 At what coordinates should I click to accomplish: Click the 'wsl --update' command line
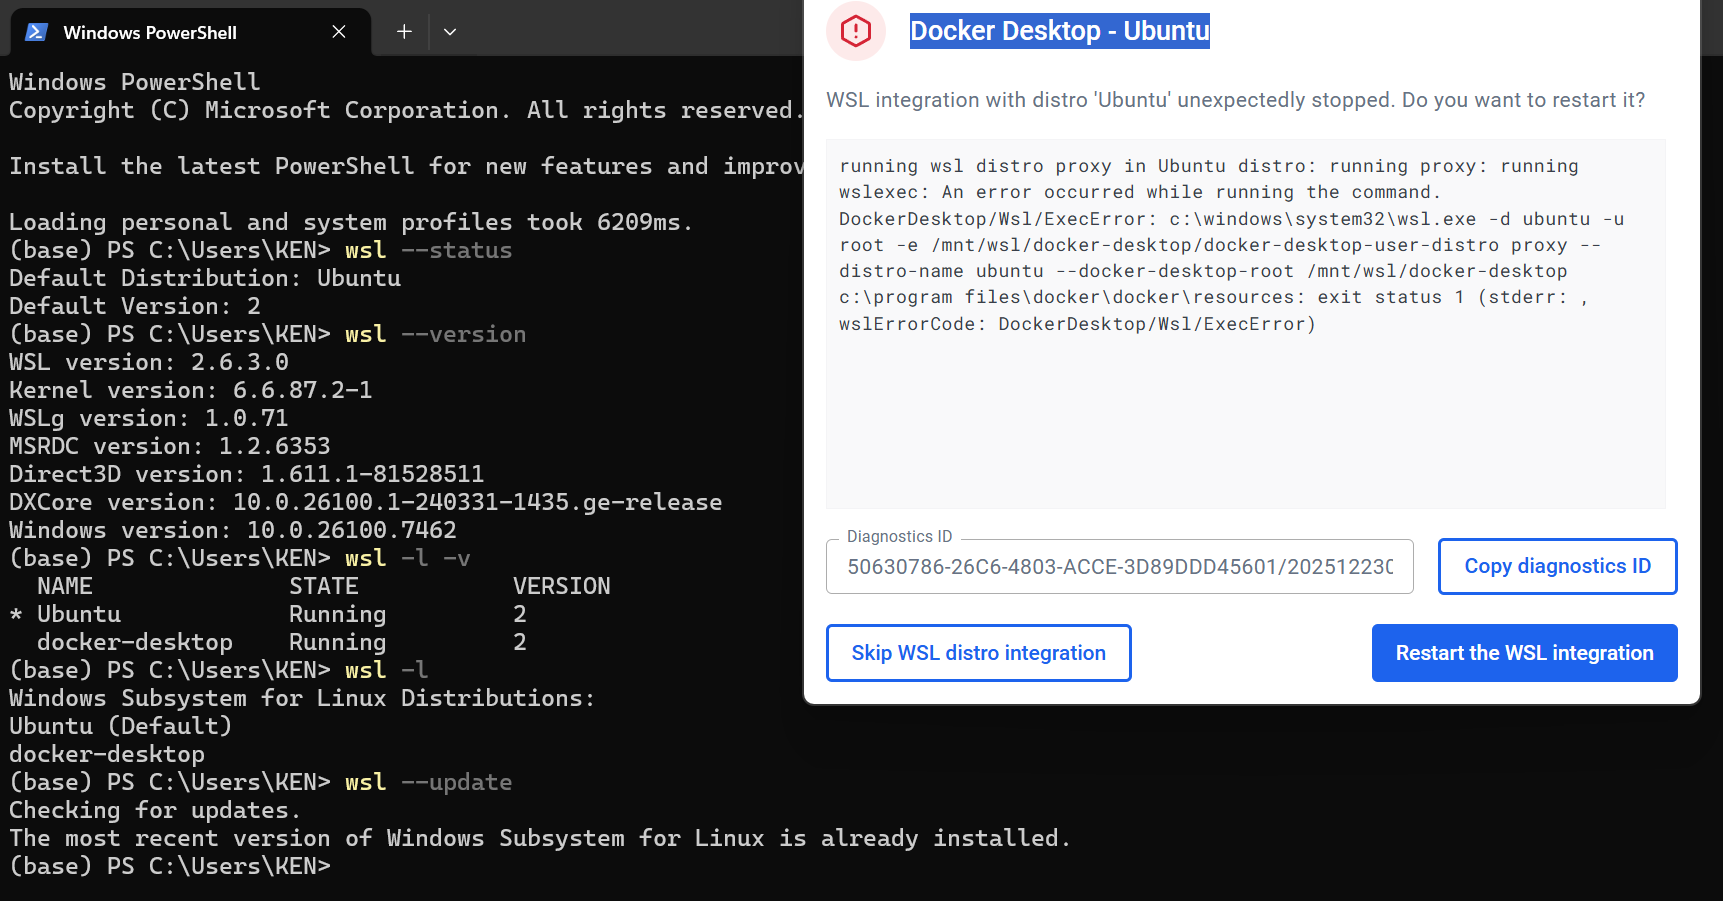(260, 782)
